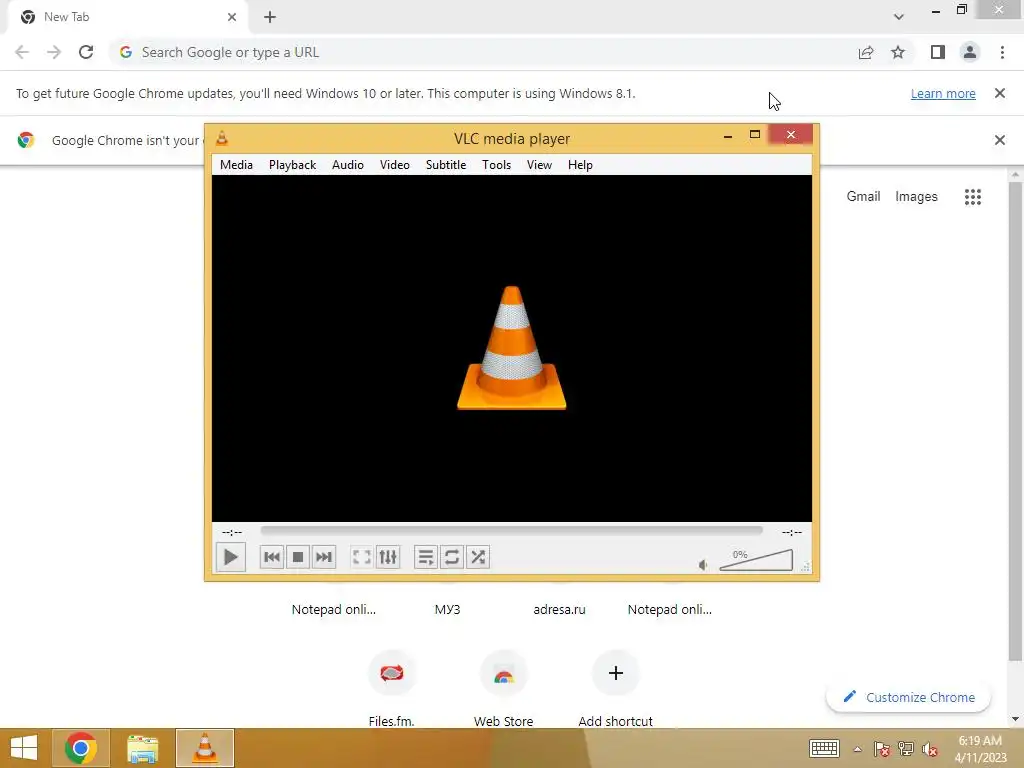Close the New Tab tab
The width and height of the screenshot is (1024, 768).
click(x=232, y=17)
